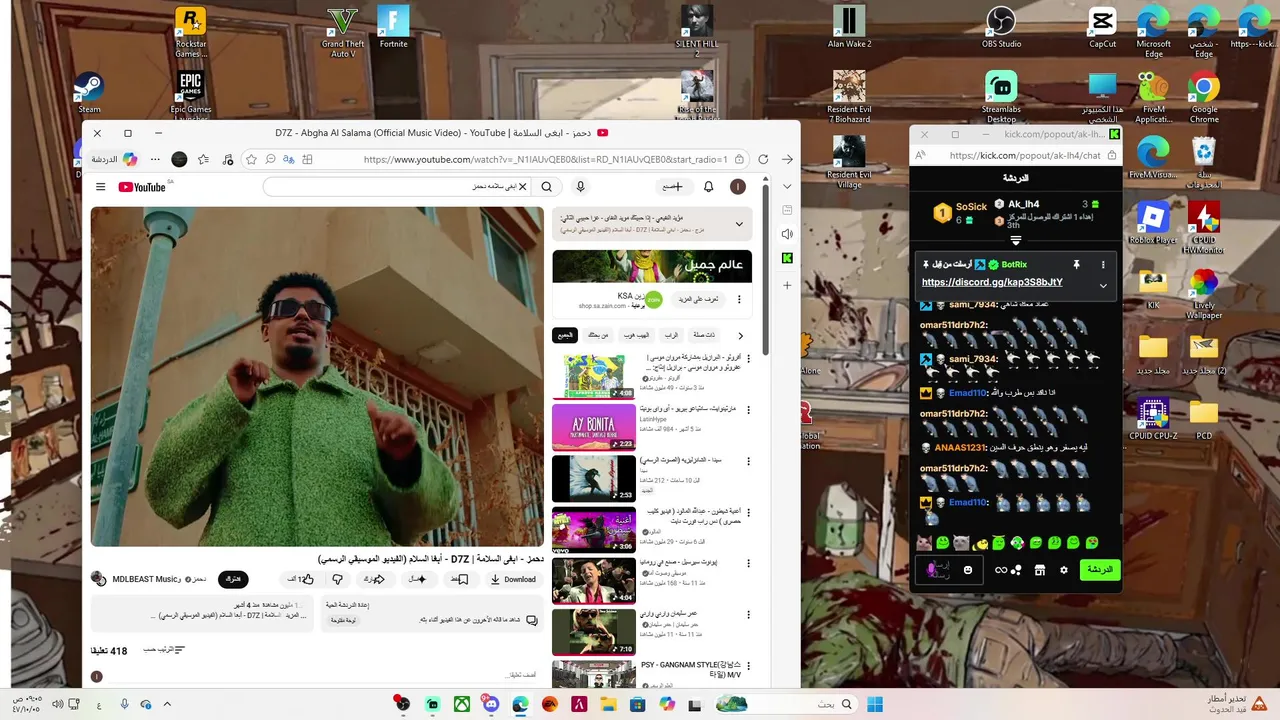Open options for the AY BONITA video

(x=747, y=410)
